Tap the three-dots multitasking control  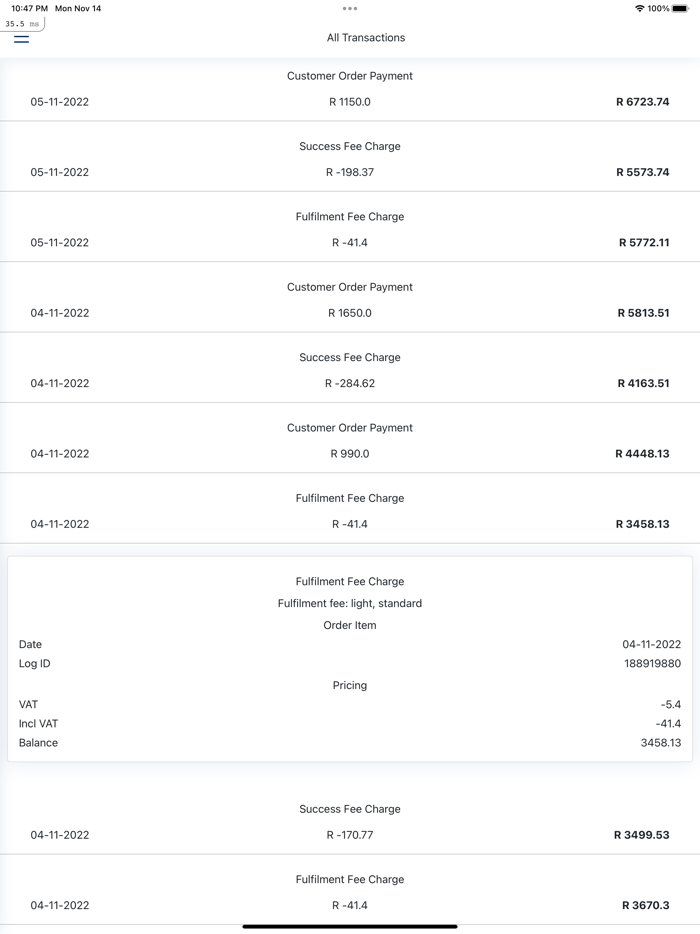click(x=350, y=8)
